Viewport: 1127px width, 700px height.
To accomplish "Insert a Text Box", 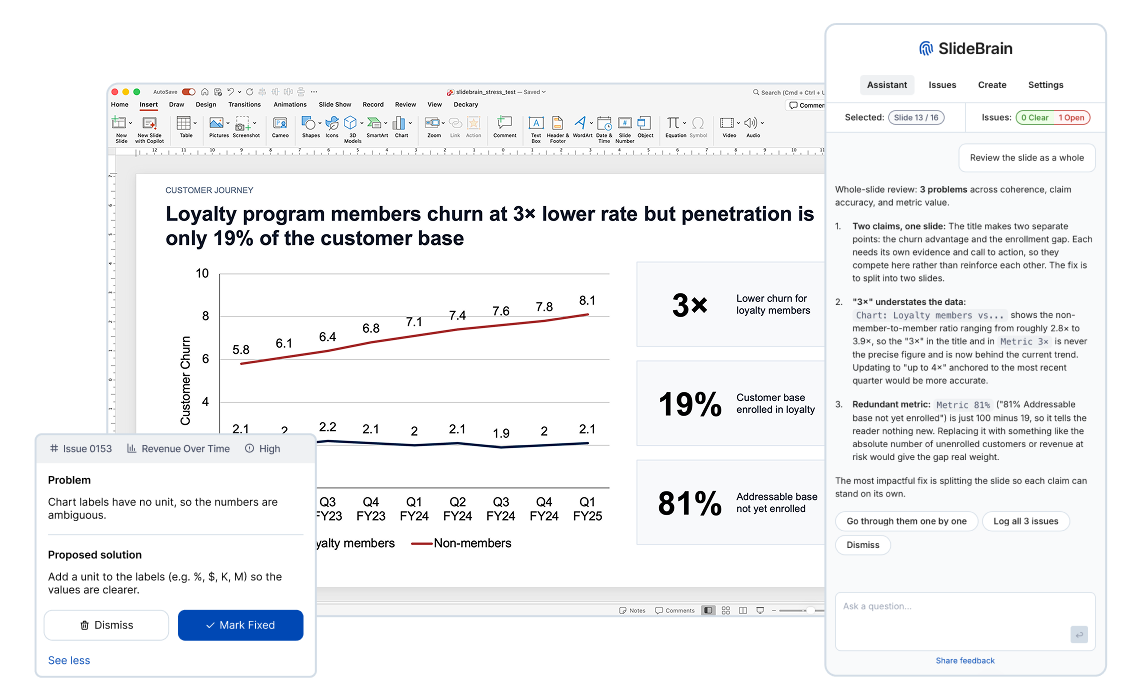I will pyautogui.click(x=536, y=123).
